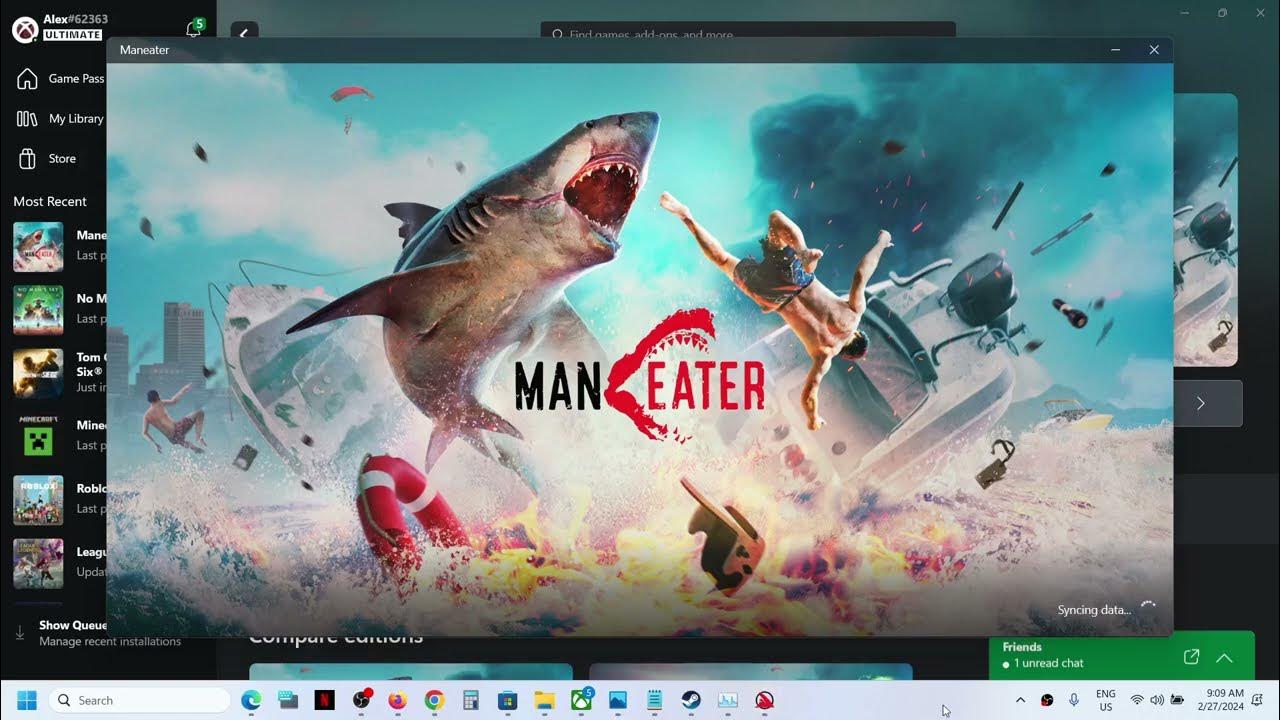
Task: Launch Firefox from the taskbar
Action: coord(398,700)
